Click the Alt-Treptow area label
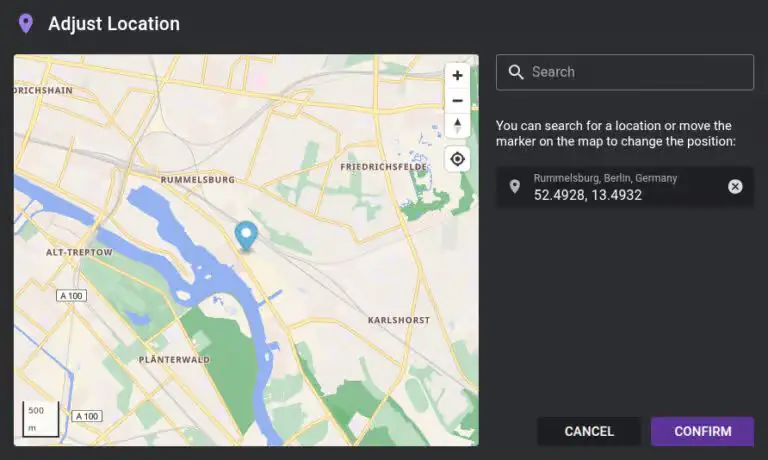 tap(79, 253)
